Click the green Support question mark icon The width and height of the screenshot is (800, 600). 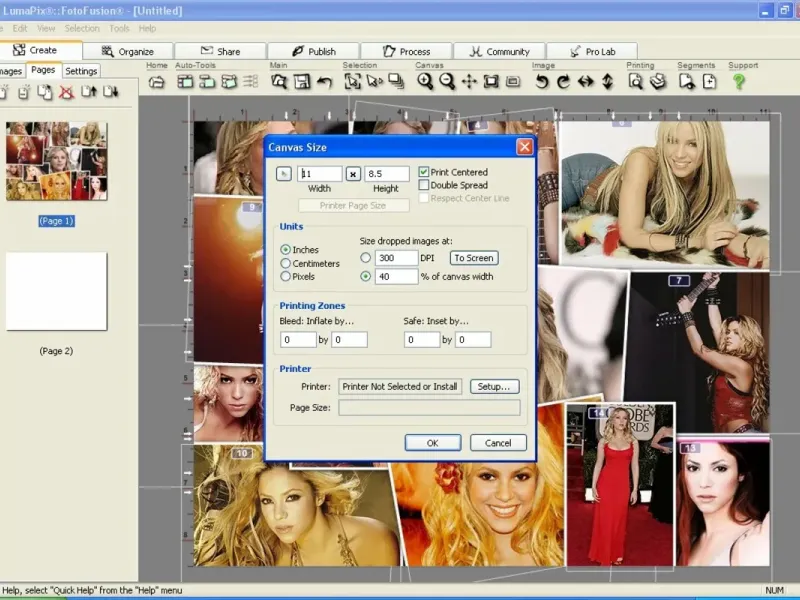click(739, 82)
